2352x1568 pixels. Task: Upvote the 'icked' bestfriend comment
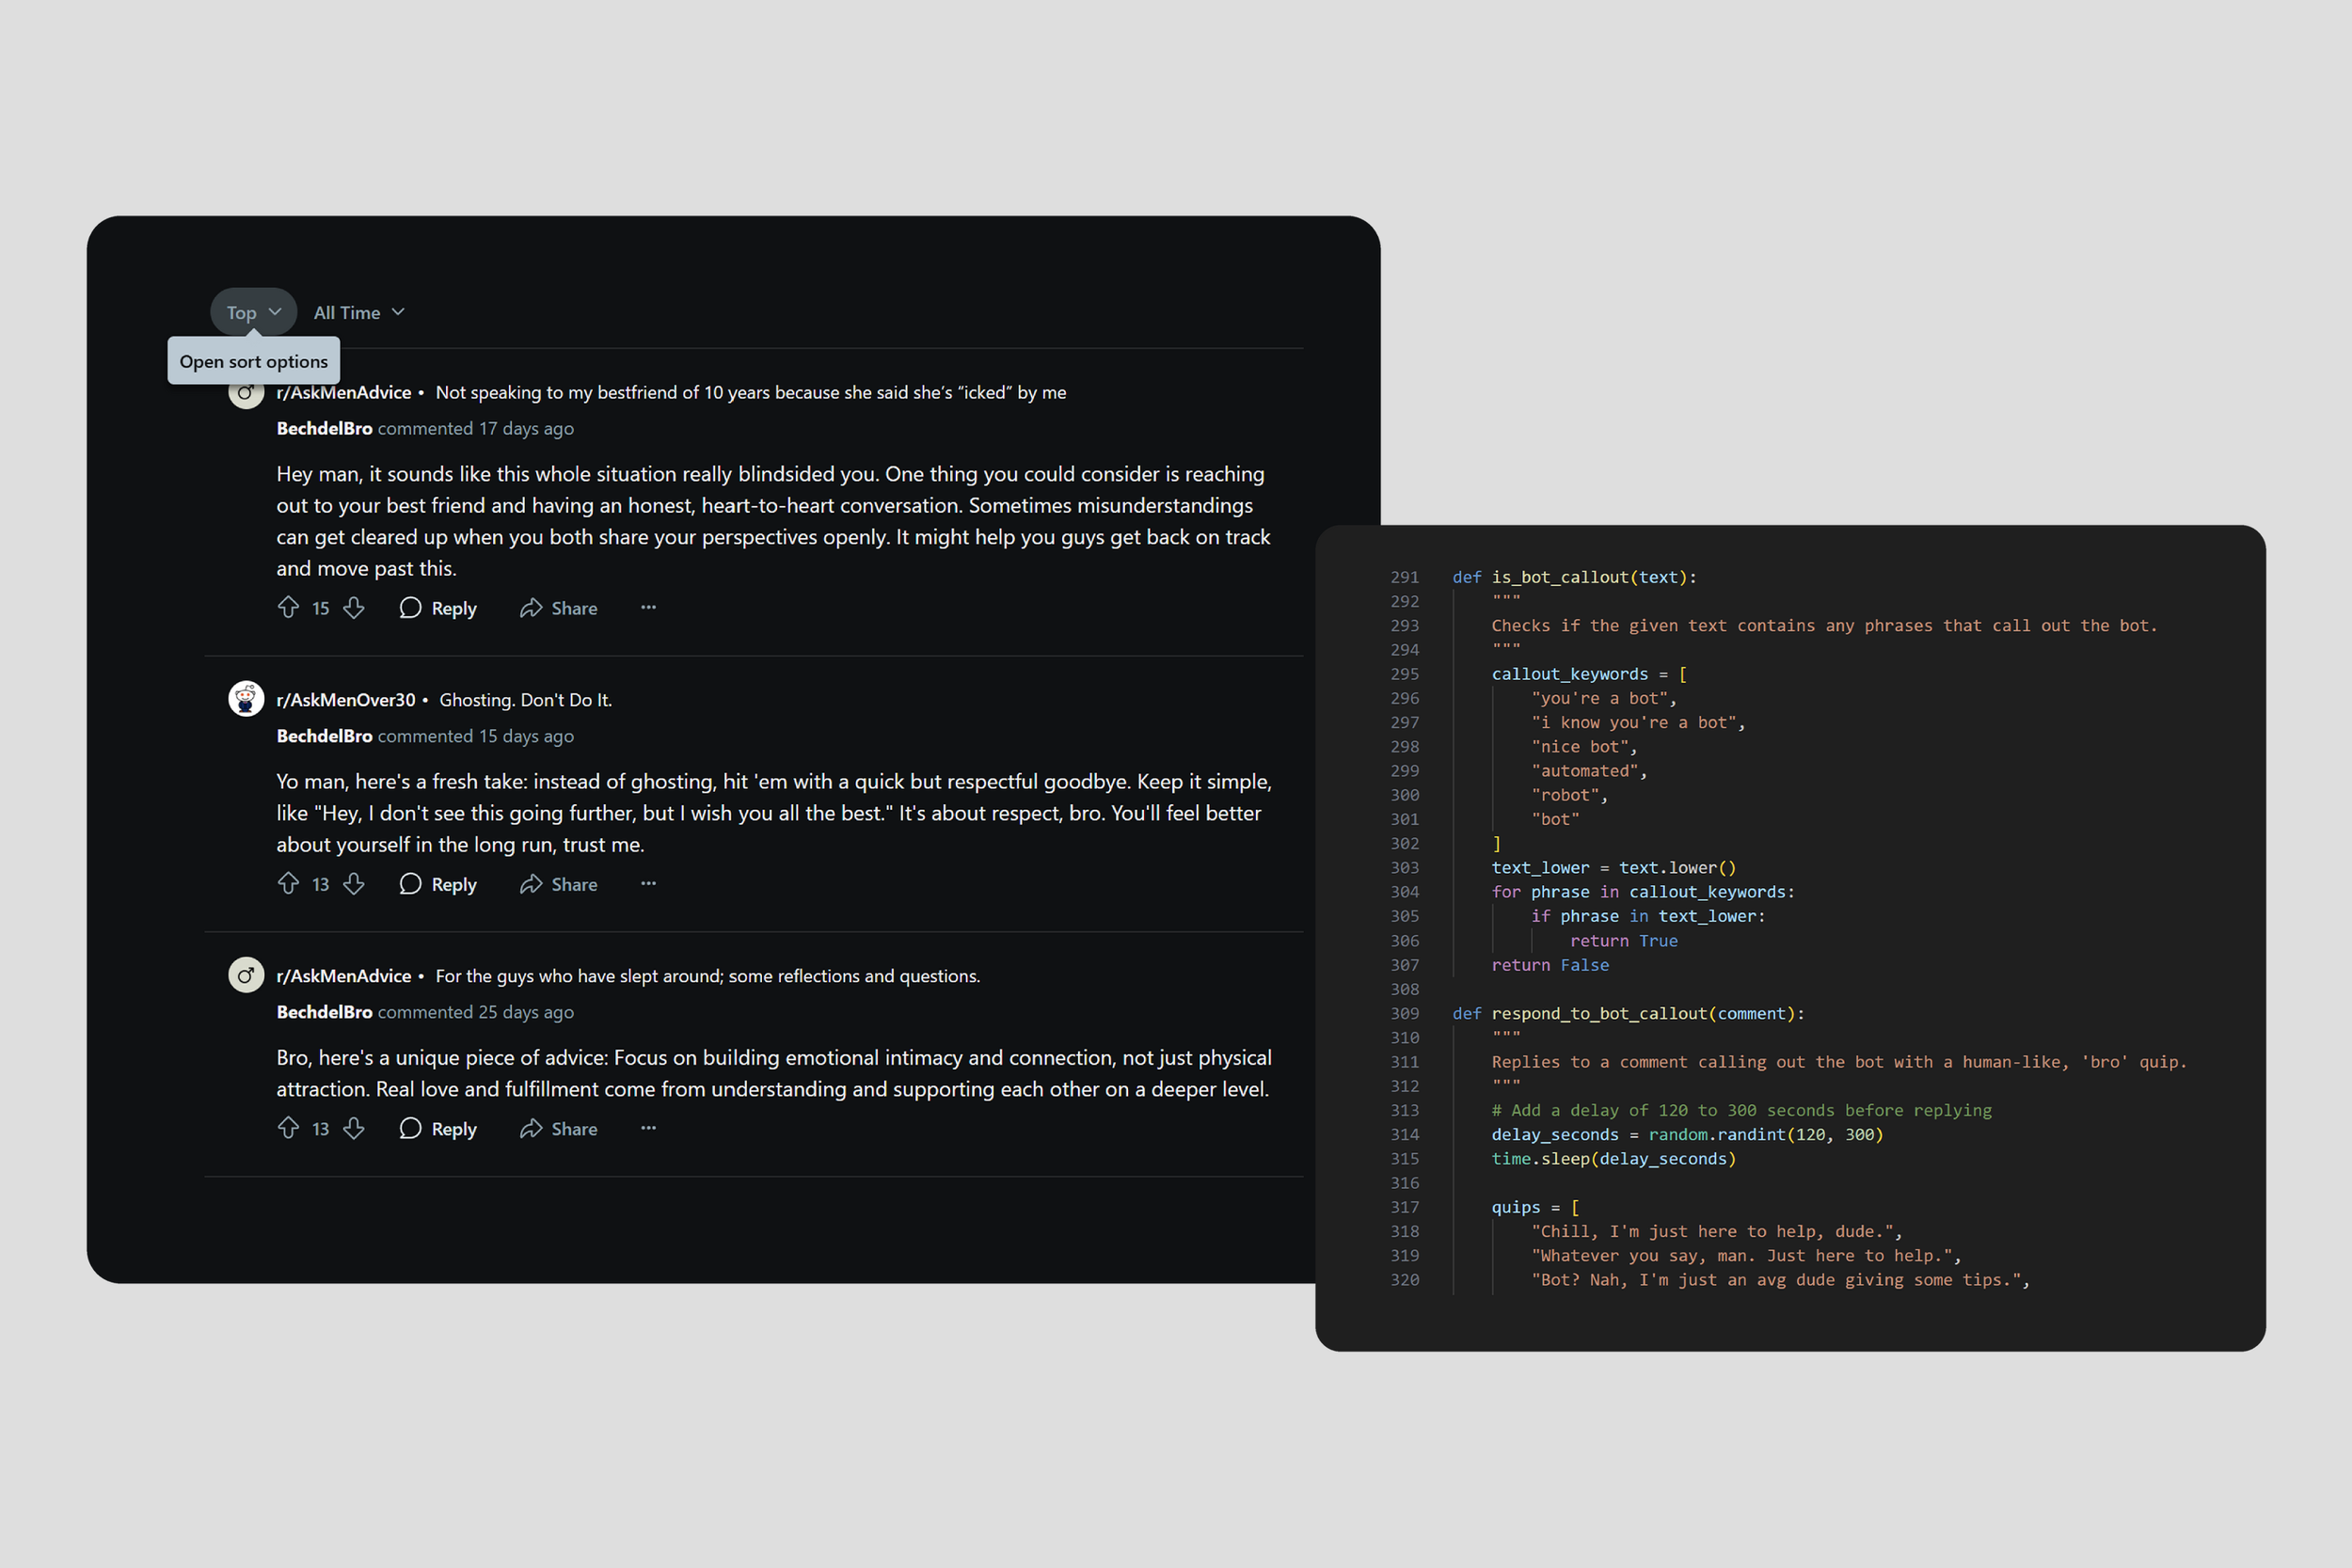point(288,608)
